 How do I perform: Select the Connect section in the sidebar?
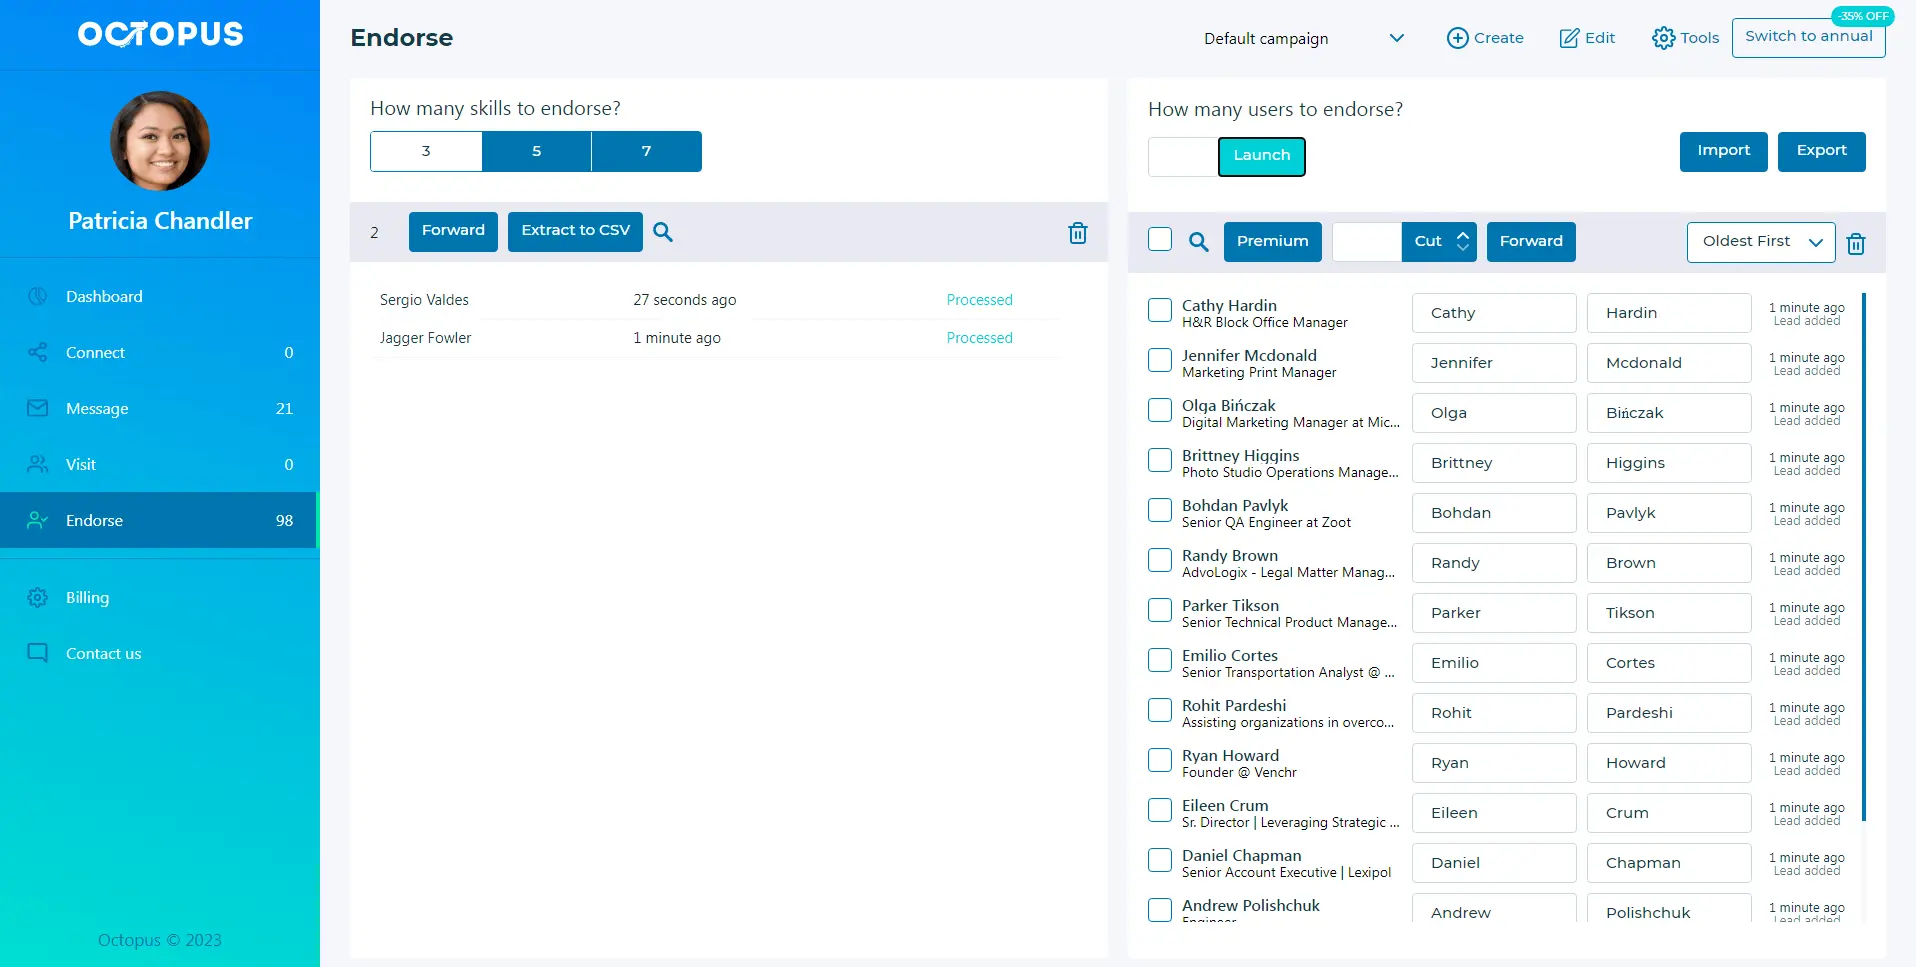point(95,352)
